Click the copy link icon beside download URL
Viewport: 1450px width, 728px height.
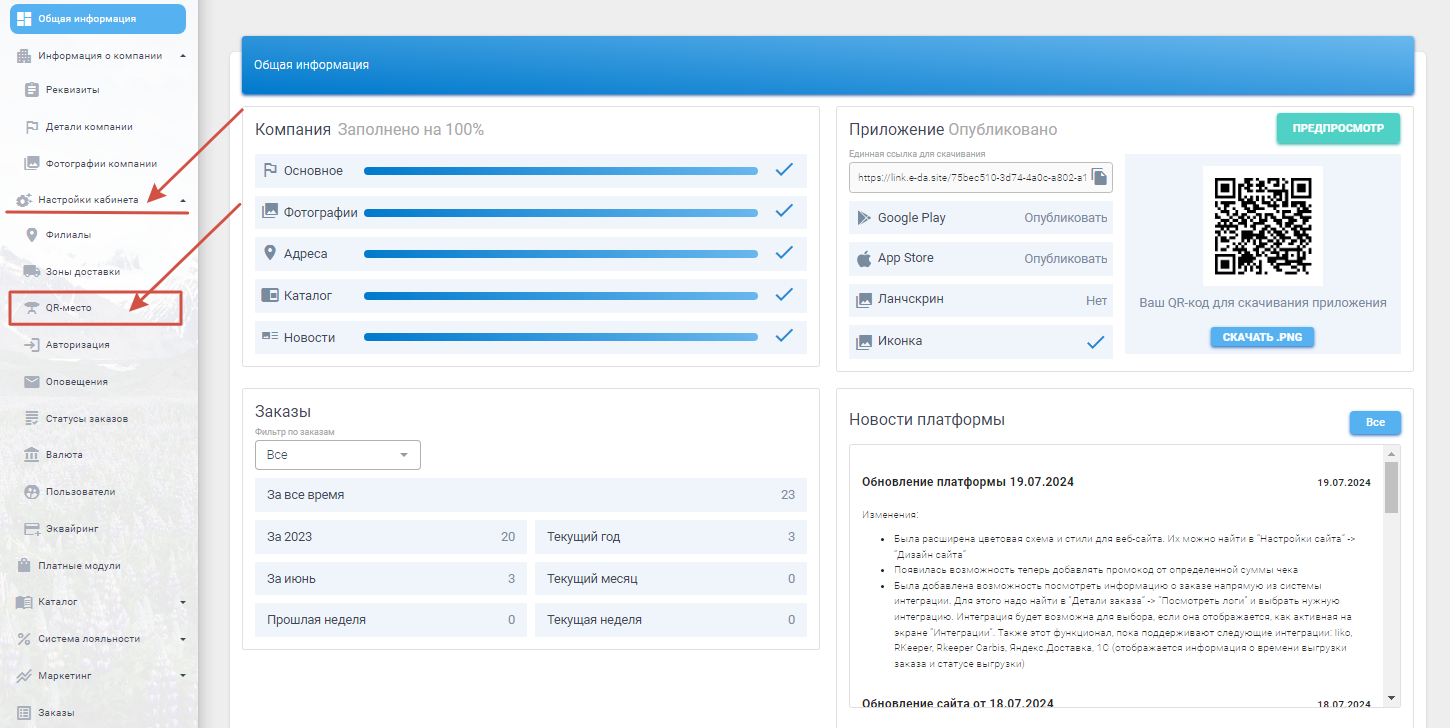click(1099, 177)
